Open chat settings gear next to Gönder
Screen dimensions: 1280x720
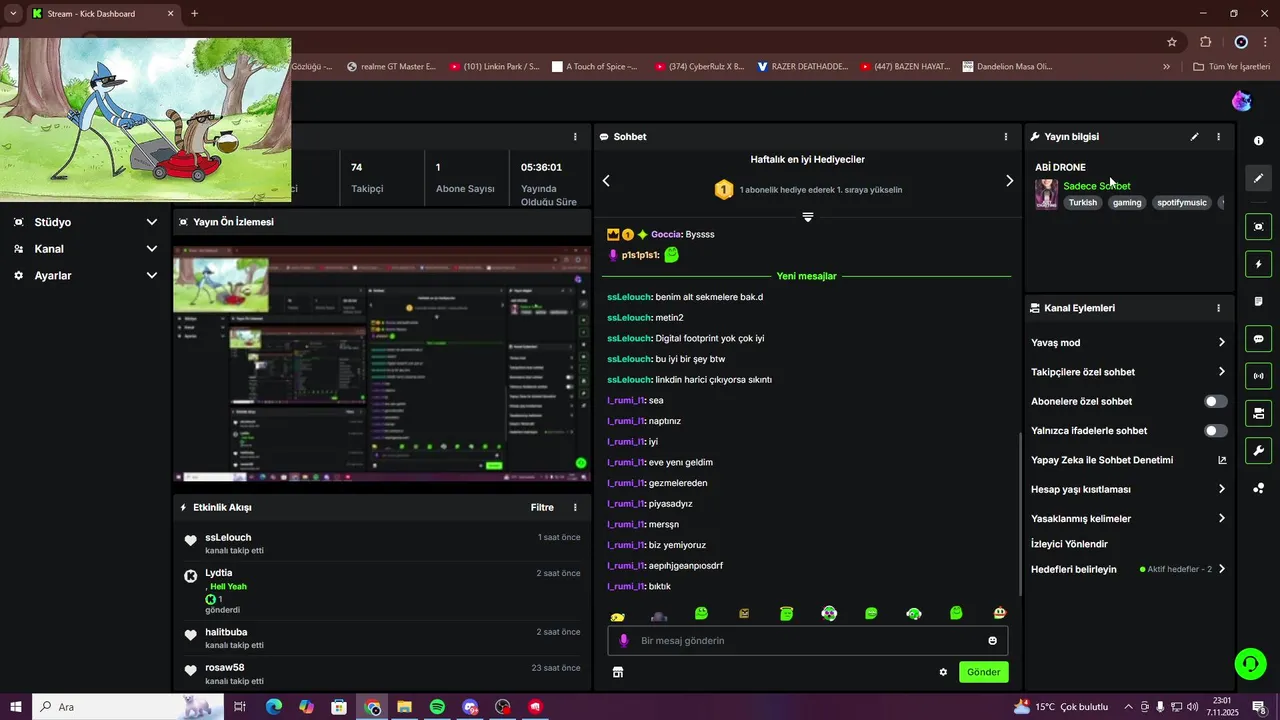tap(943, 672)
